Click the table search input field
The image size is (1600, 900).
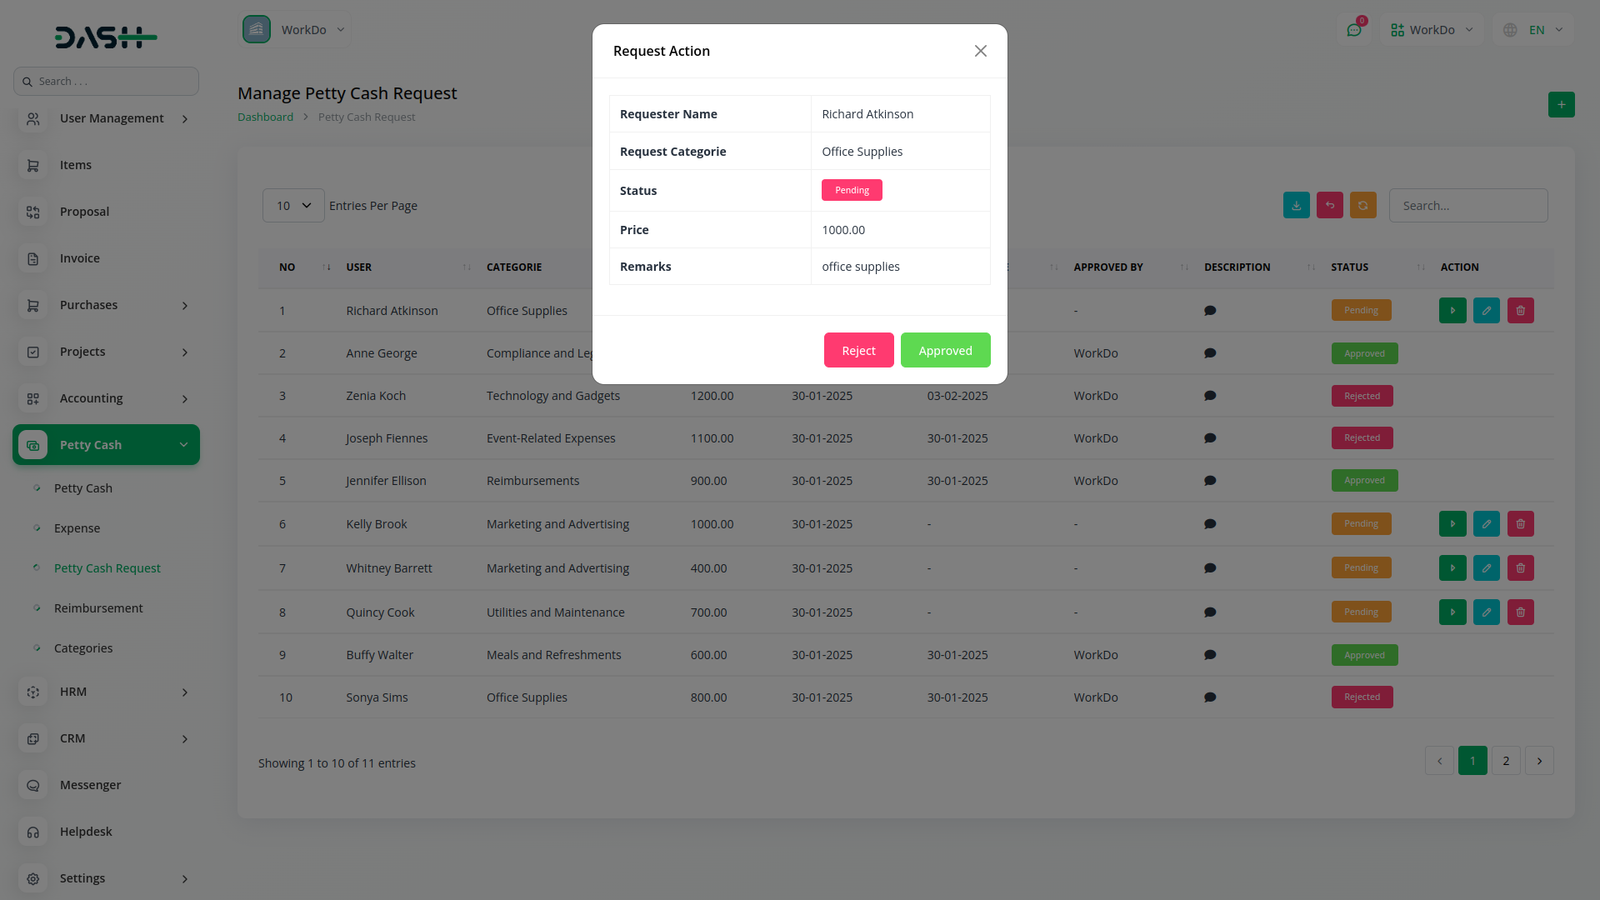[x=1467, y=206]
